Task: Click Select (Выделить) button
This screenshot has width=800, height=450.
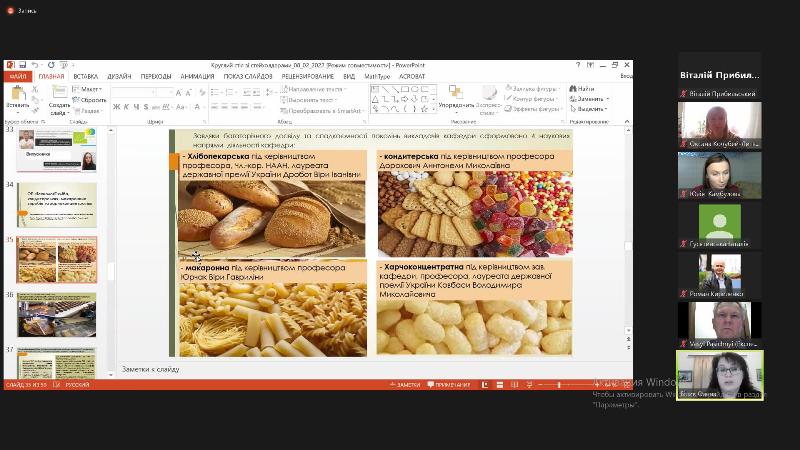Action: click(589, 109)
